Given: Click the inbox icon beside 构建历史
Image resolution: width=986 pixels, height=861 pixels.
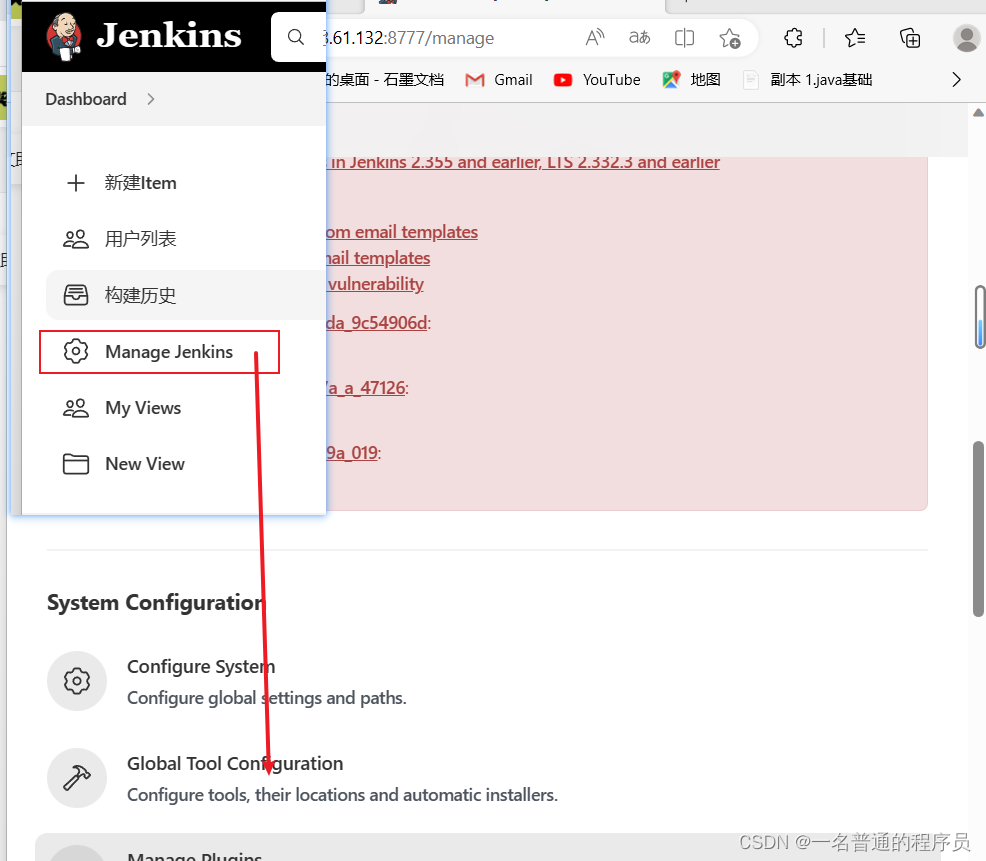Looking at the screenshot, I should click(76, 295).
